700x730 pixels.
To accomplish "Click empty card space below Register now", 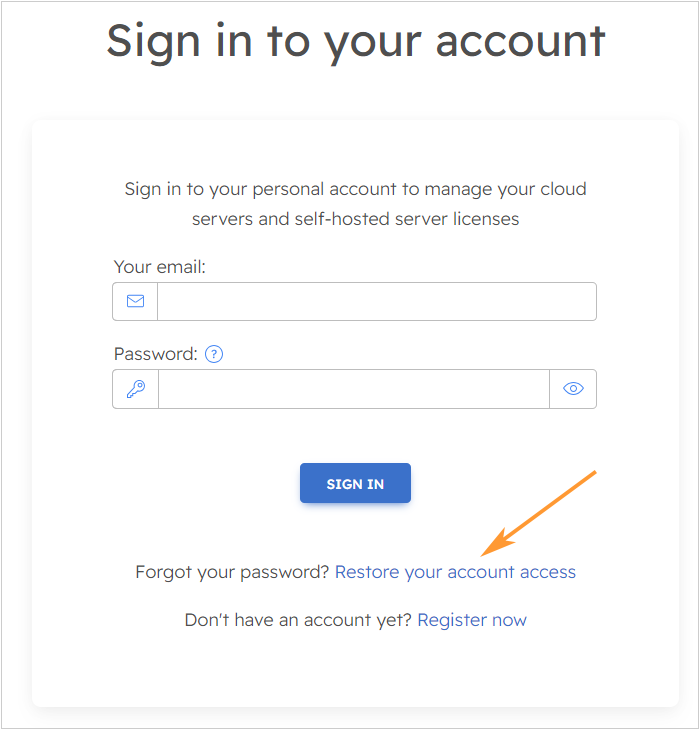I will pyautogui.click(x=355, y=670).
